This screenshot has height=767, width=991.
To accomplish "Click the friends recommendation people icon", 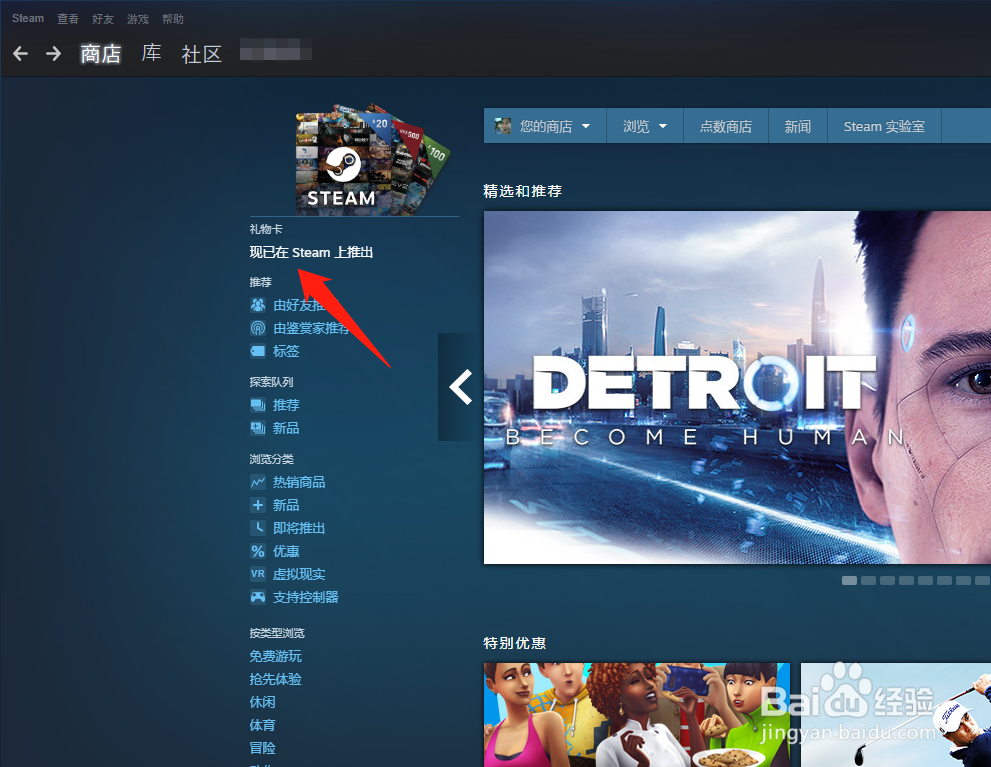I will point(258,305).
